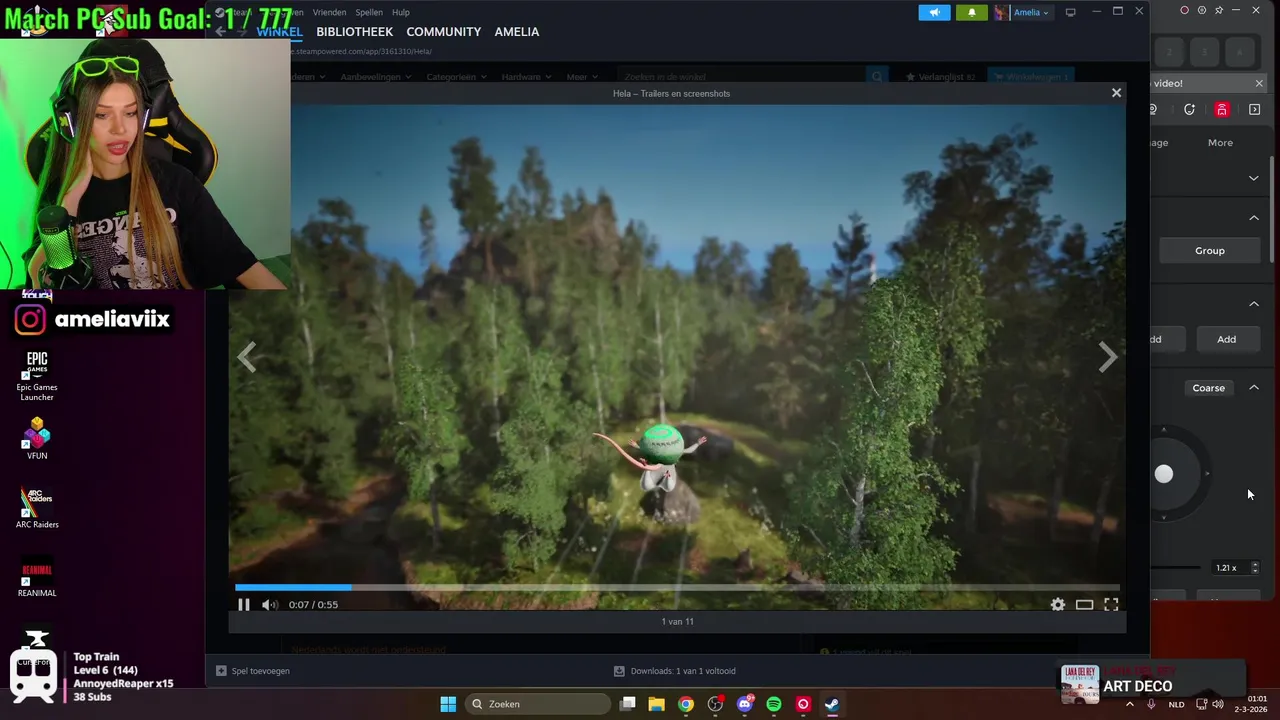Open the Steam announcements megaphone button
This screenshot has height=720, width=1280.
click(934, 12)
